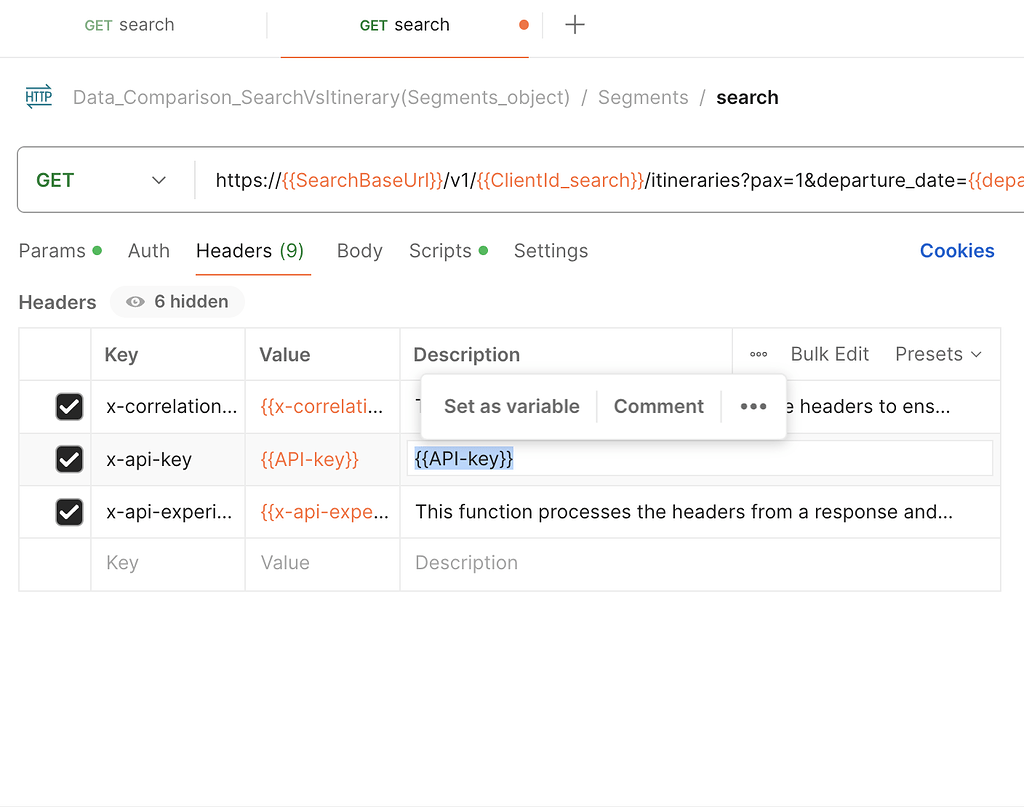Open the GET method dropdown
The image size is (1024, 807).
pyautogui.click(x=105, y=180)
